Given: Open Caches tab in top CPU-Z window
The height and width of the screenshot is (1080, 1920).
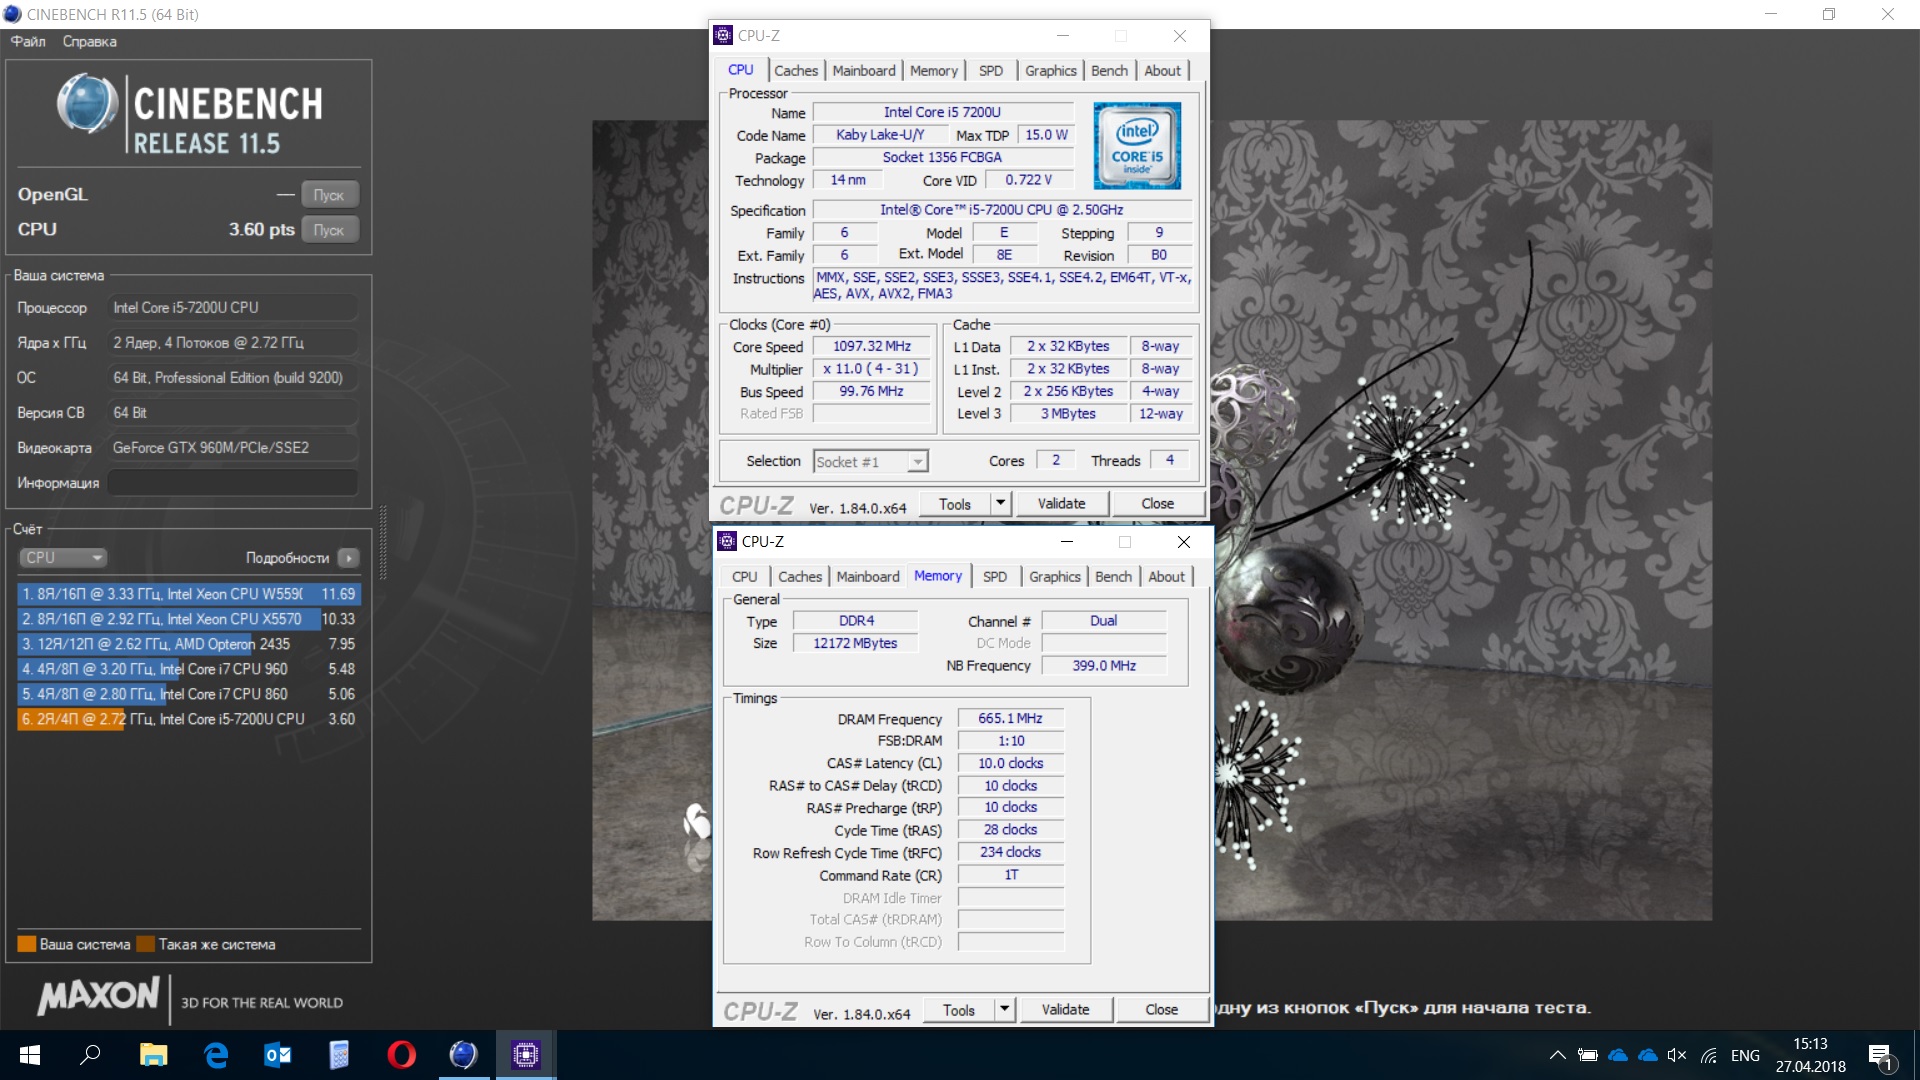Looking at the screenshot, I should 796,70.
